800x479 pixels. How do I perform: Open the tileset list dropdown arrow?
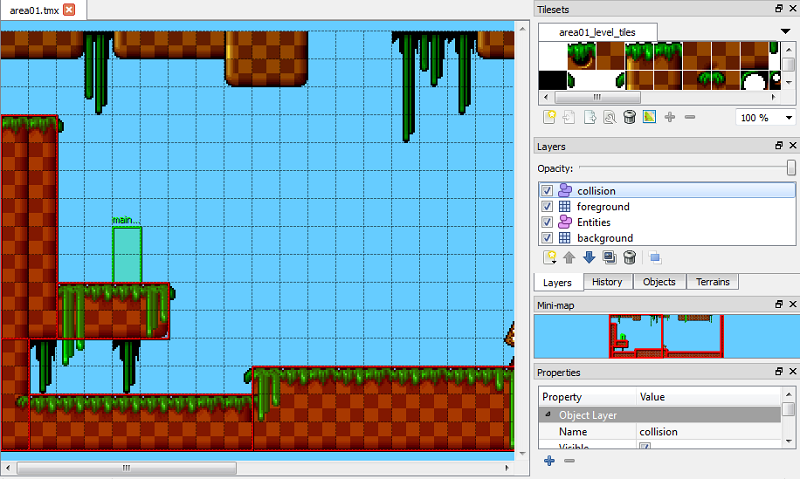coord(786,31)
